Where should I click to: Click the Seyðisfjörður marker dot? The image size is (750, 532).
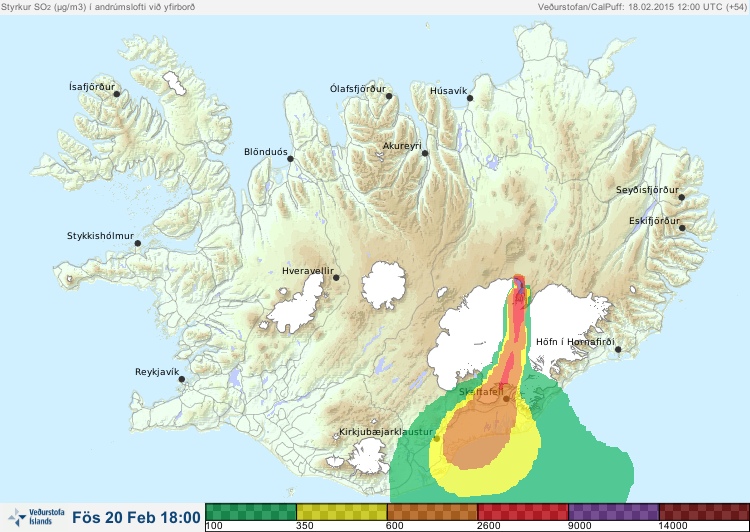(682, 197)
